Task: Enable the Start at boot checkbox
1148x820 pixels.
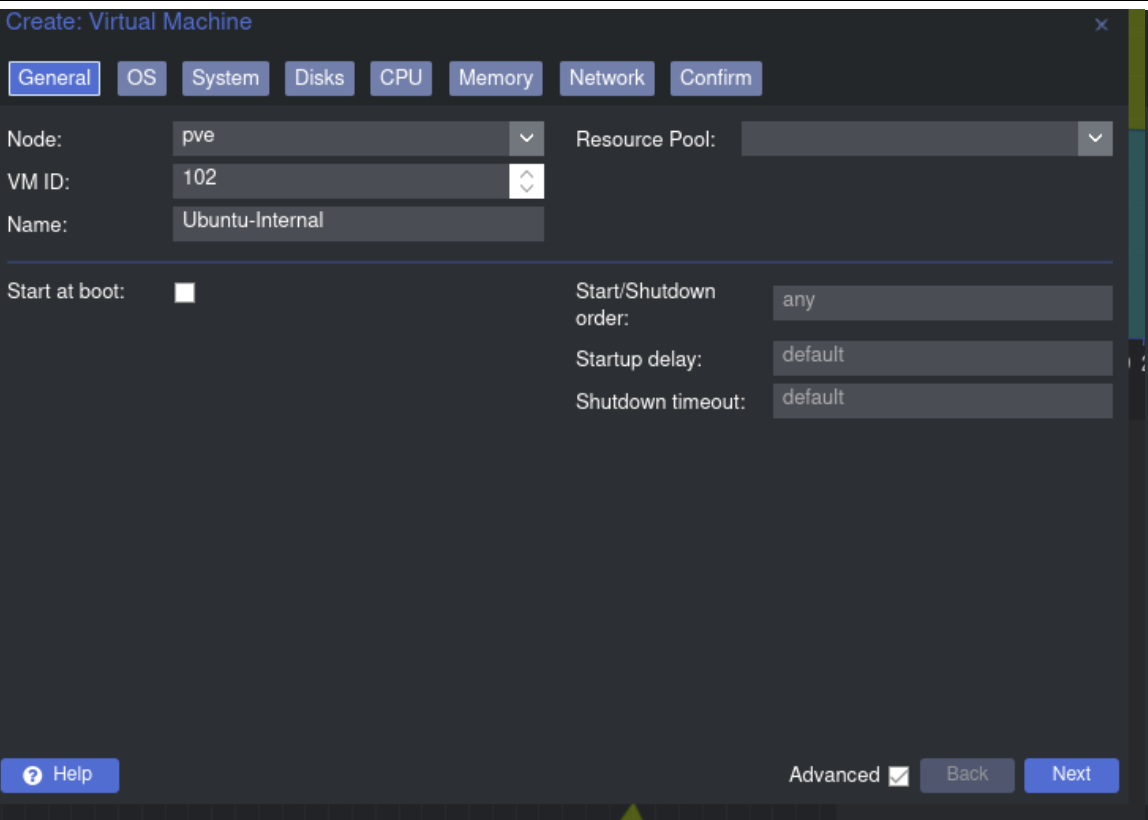Action: (x=185, y=293)
